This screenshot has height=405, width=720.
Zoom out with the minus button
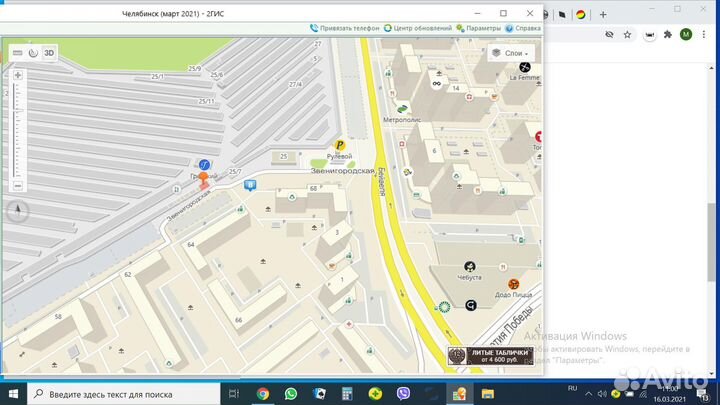pyautogui.click(x=17, y=186)
